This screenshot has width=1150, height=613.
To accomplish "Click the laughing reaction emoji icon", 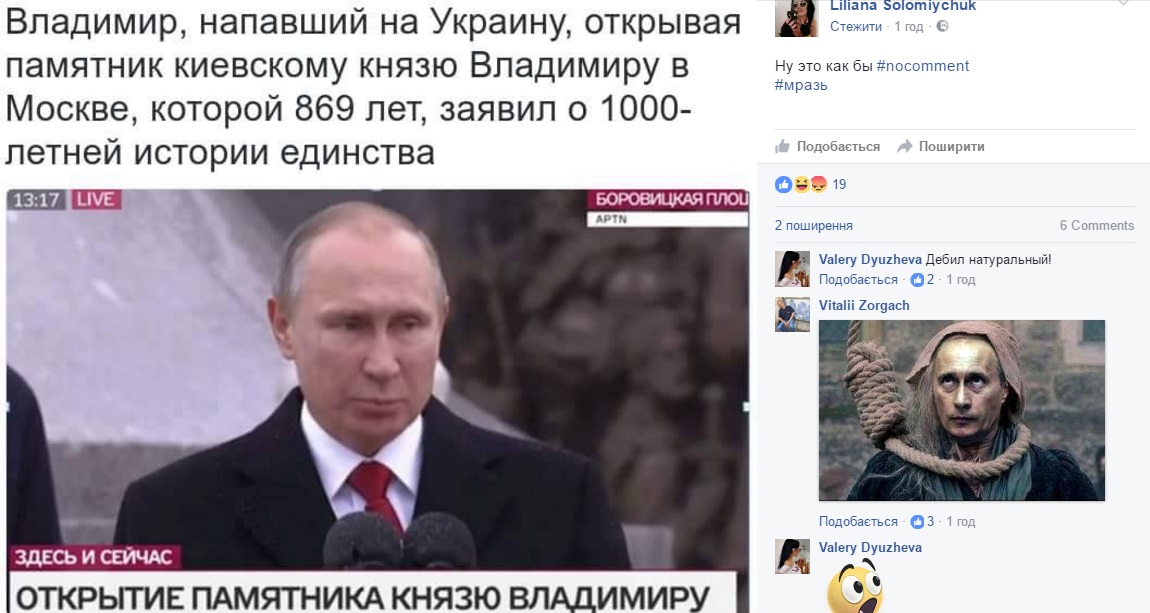I will [801, 184].
